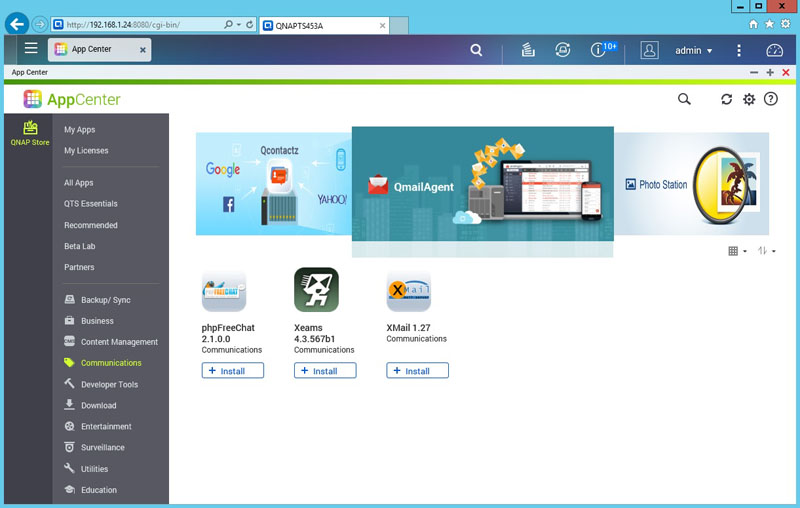Reload page via address bar refresh
This screenshot has height=508, width=800.
point(249,24)
